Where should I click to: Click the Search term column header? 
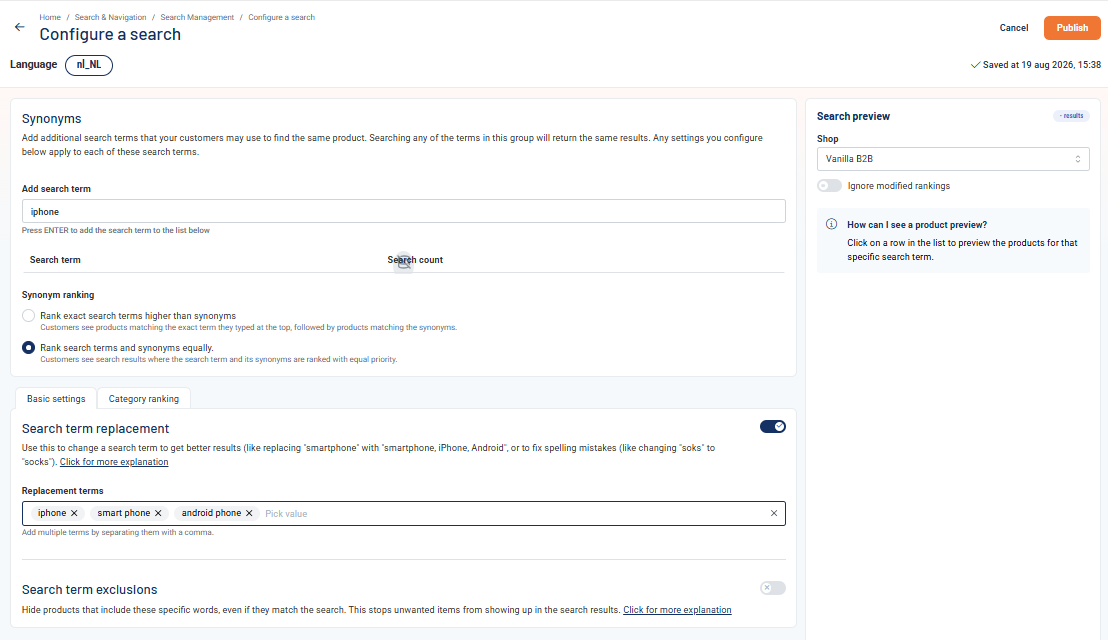[55, 260]
